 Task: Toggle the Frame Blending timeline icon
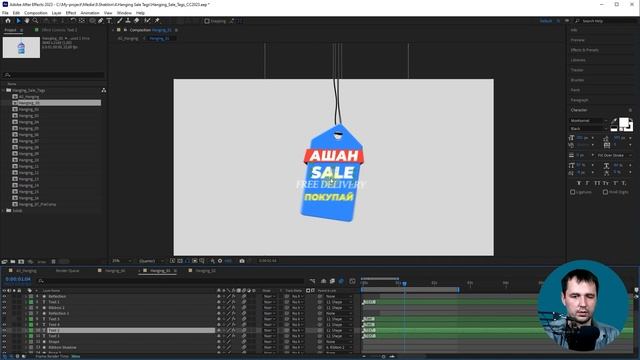pyautogui.click(x=332, y=281)
